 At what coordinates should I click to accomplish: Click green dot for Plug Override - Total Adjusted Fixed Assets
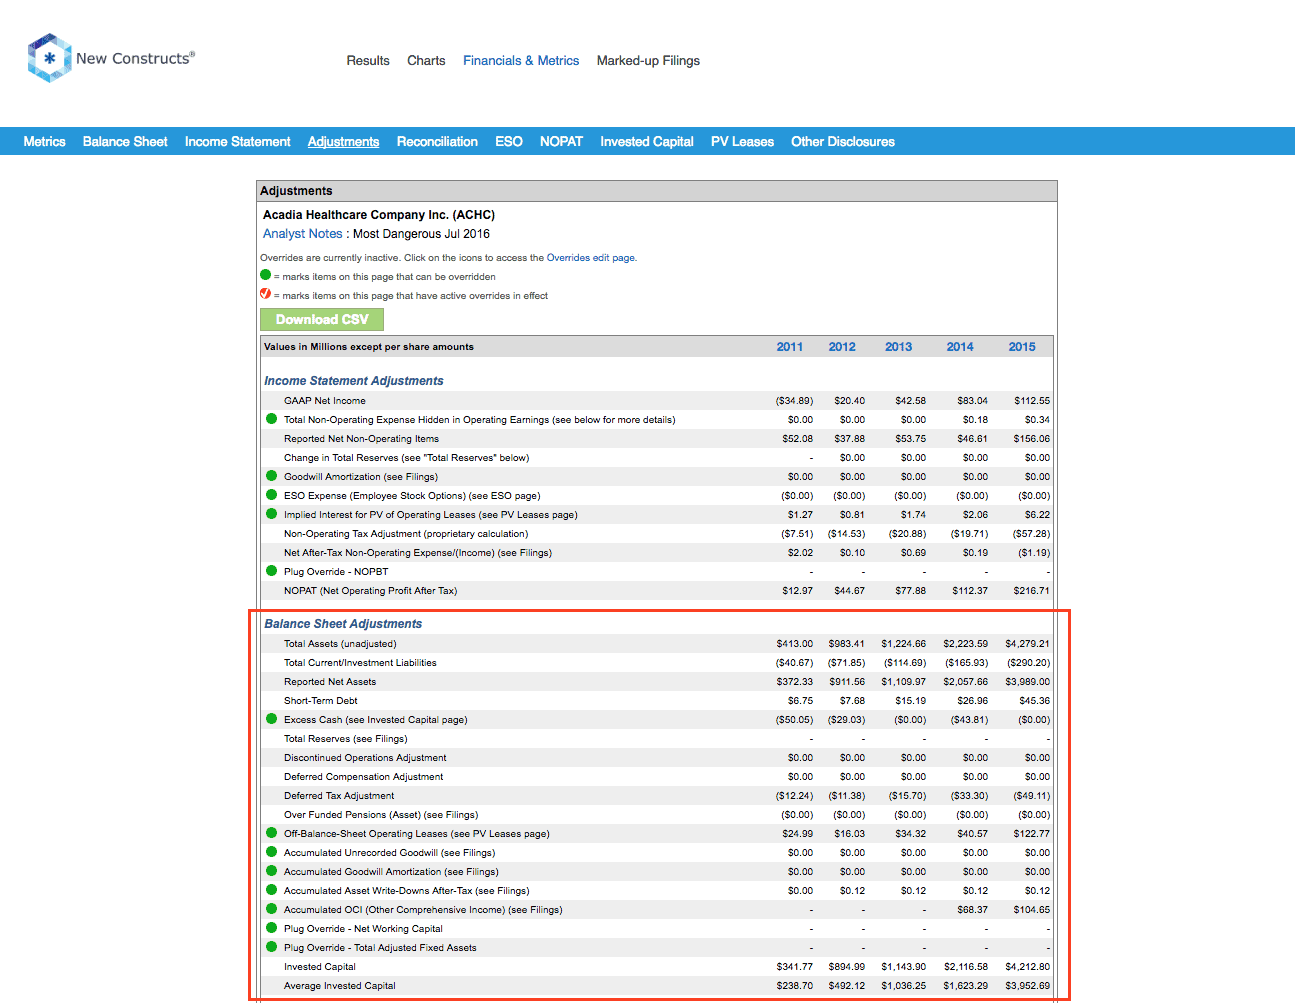(271, 947)
